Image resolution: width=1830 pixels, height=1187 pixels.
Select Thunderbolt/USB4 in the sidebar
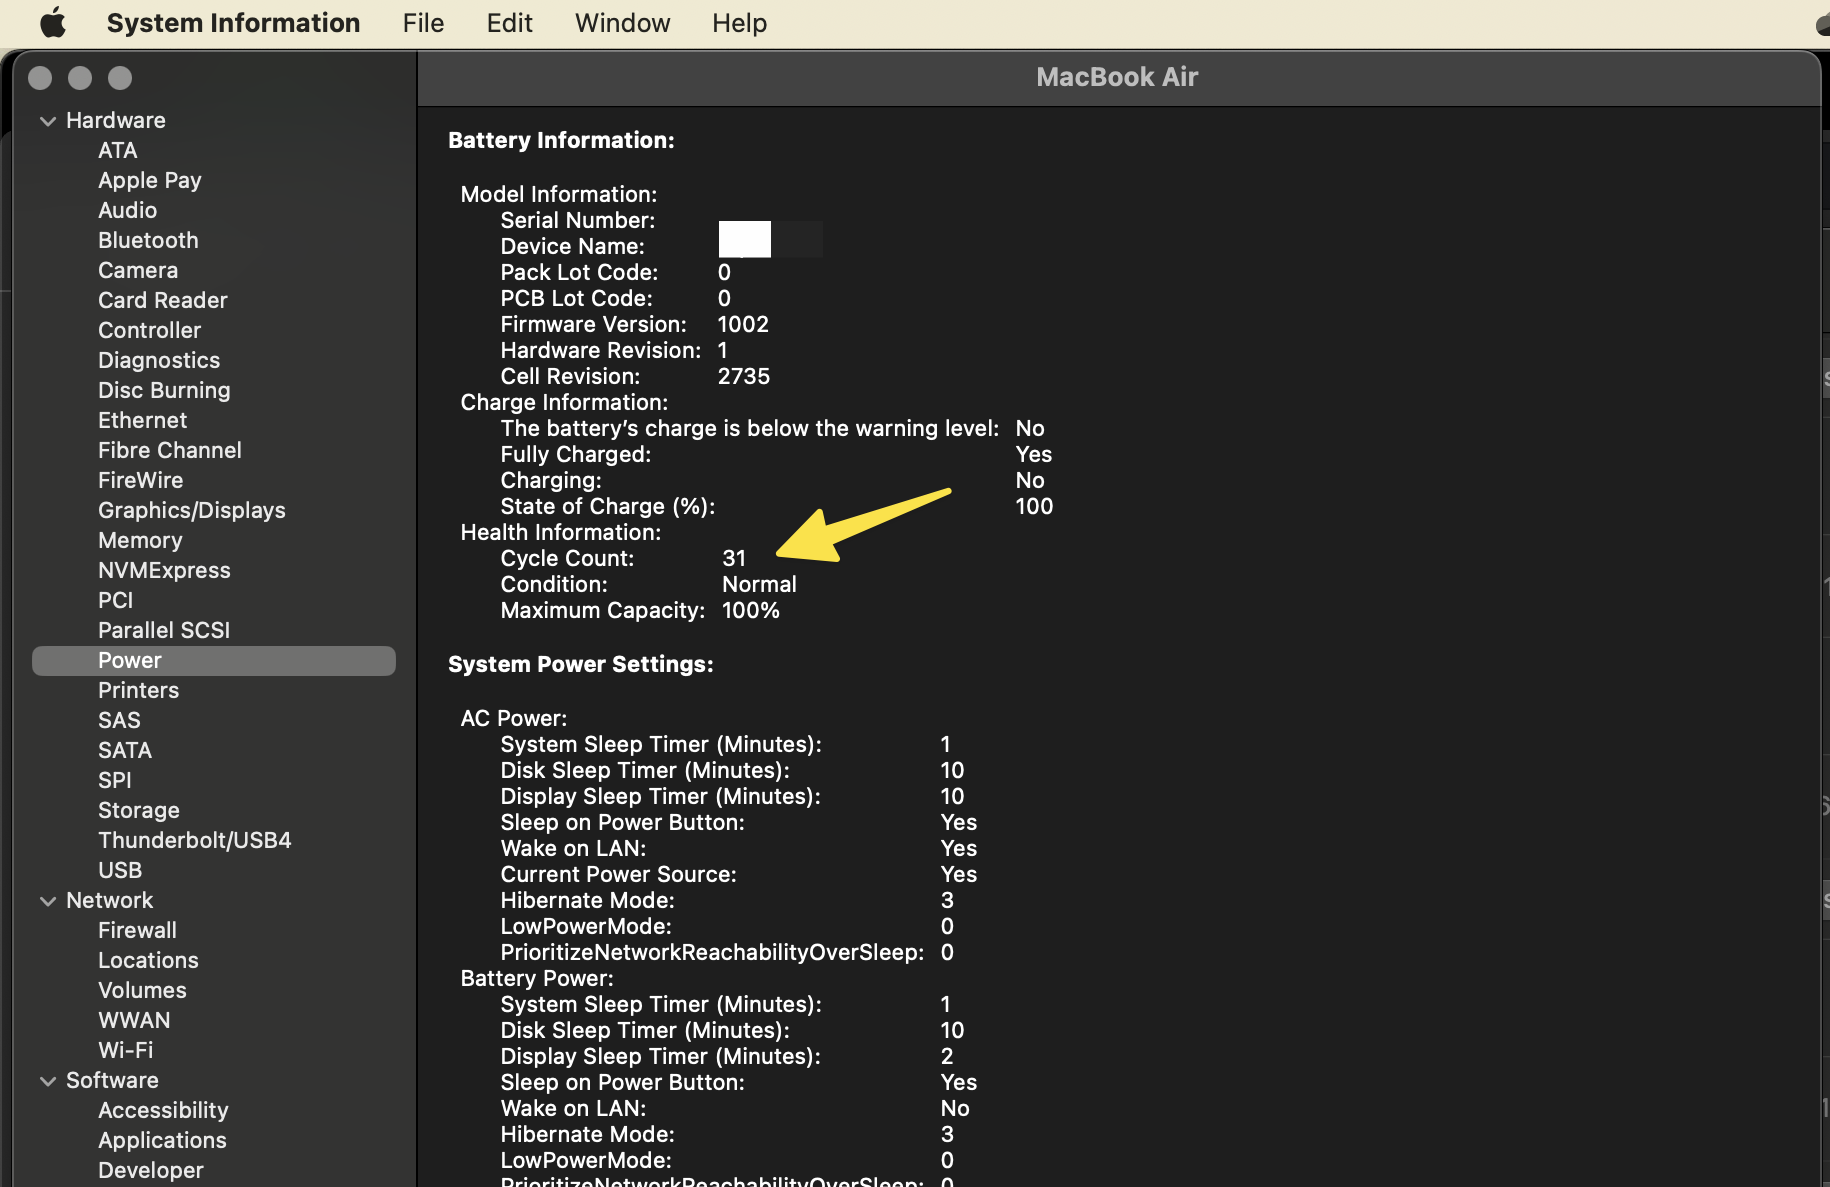tap(195, 840)
